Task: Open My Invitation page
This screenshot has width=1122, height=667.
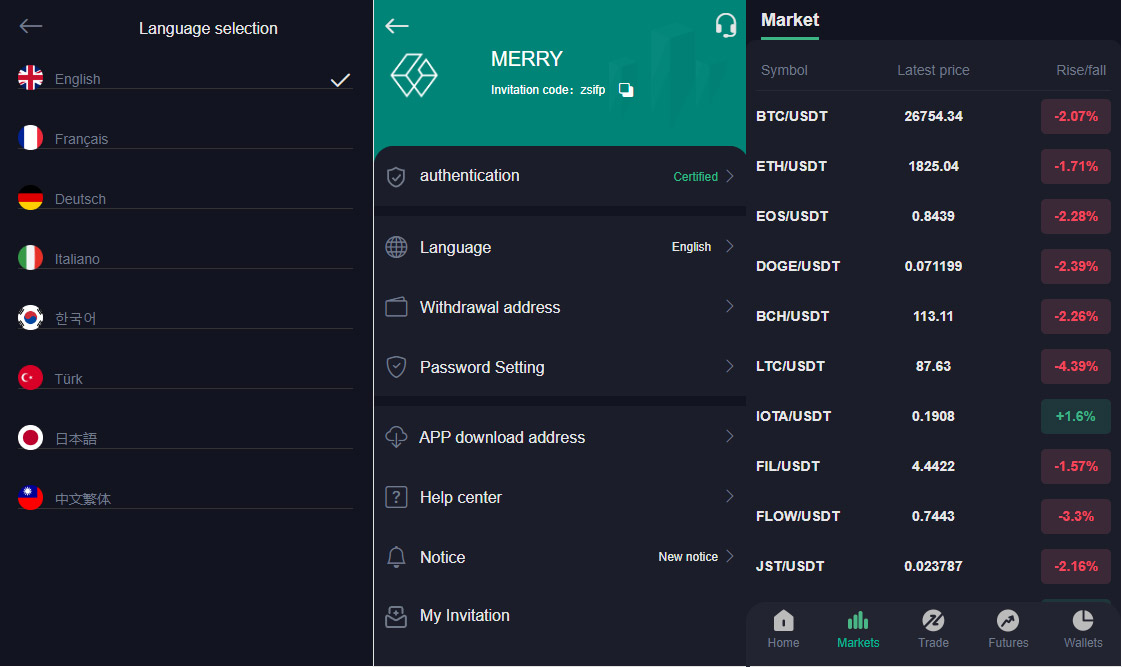Action: coord(465,616)
